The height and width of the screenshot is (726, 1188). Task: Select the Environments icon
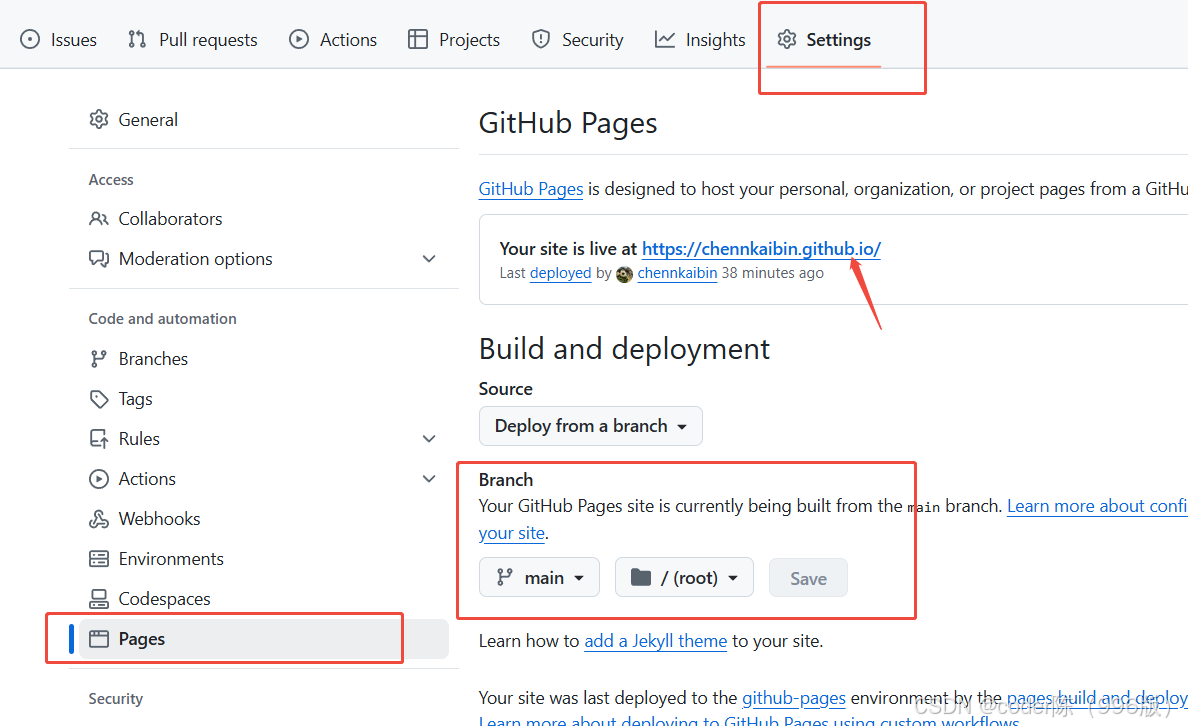click(101, 558)
